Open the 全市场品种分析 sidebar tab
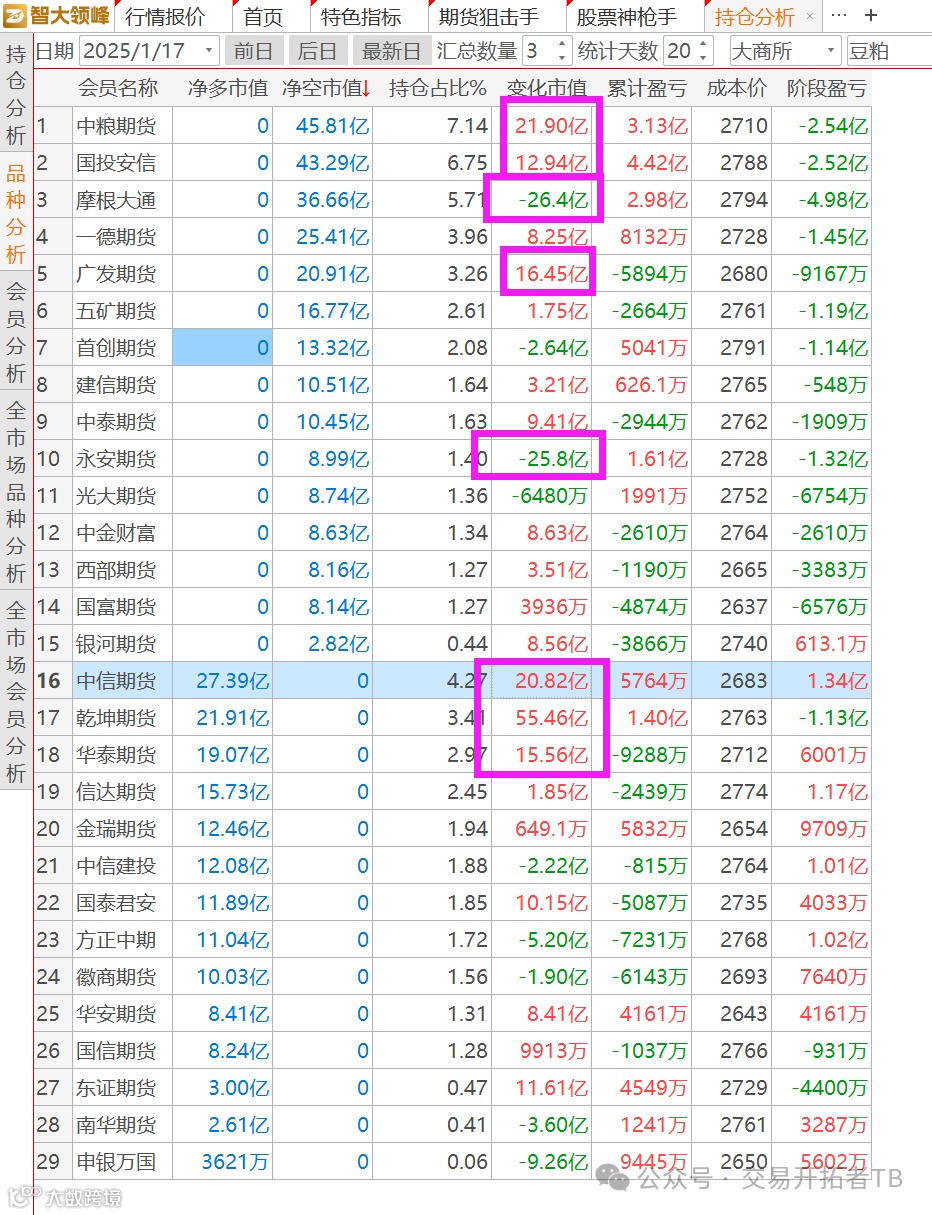Viewport: 932px width, 1215px height. 16,492
